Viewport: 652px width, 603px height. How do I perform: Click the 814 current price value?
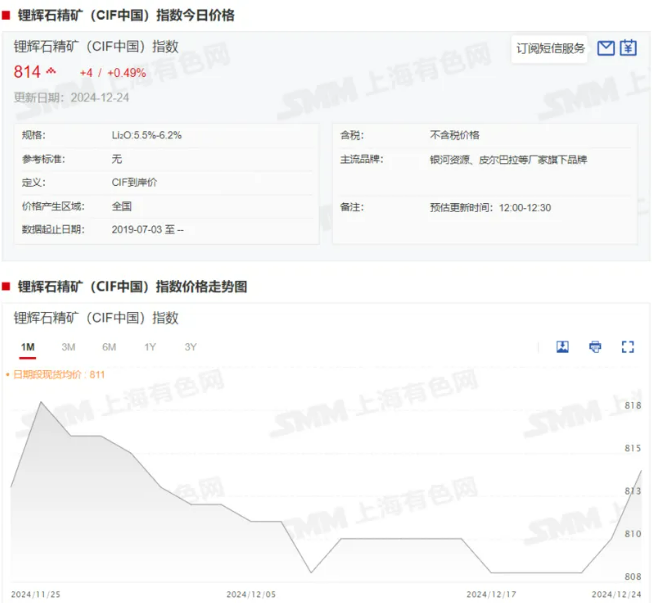tap(27, 72)
